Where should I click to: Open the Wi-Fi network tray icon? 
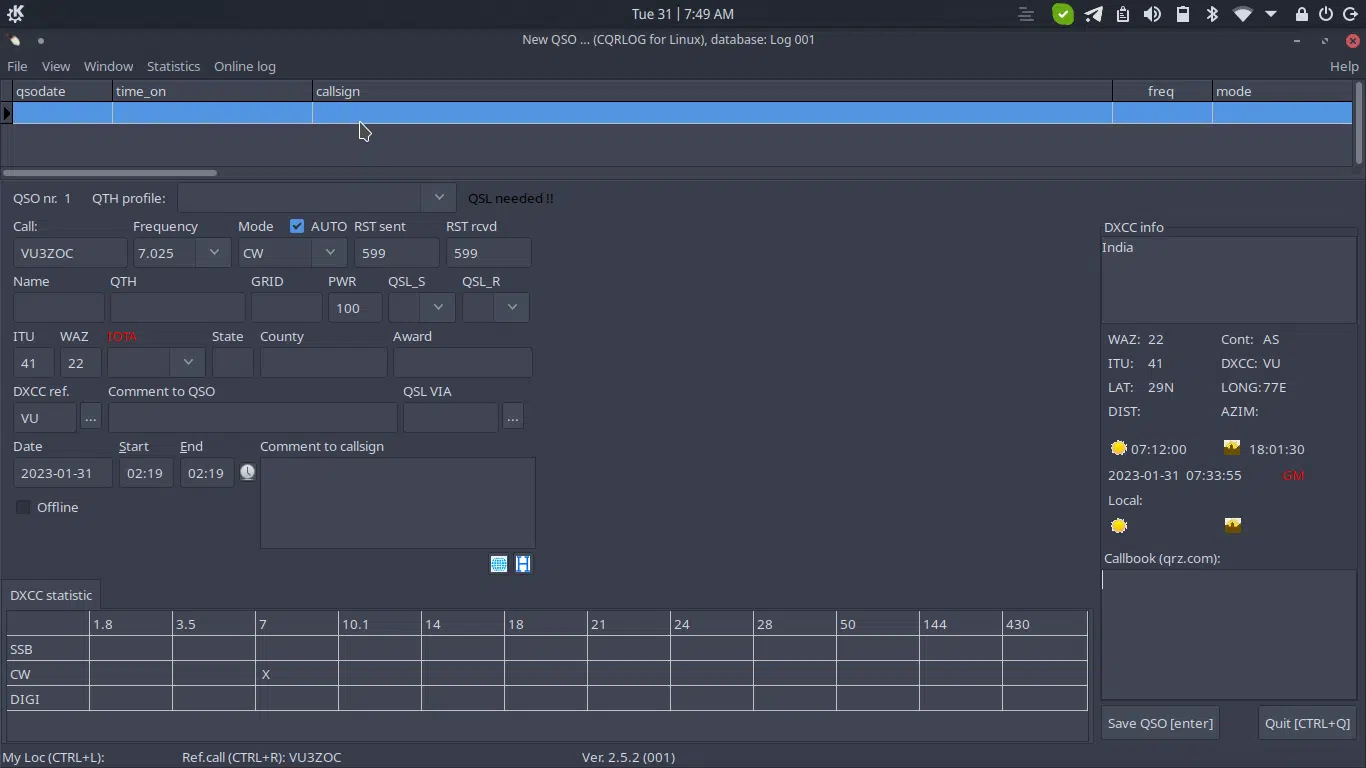(1242, 14)
